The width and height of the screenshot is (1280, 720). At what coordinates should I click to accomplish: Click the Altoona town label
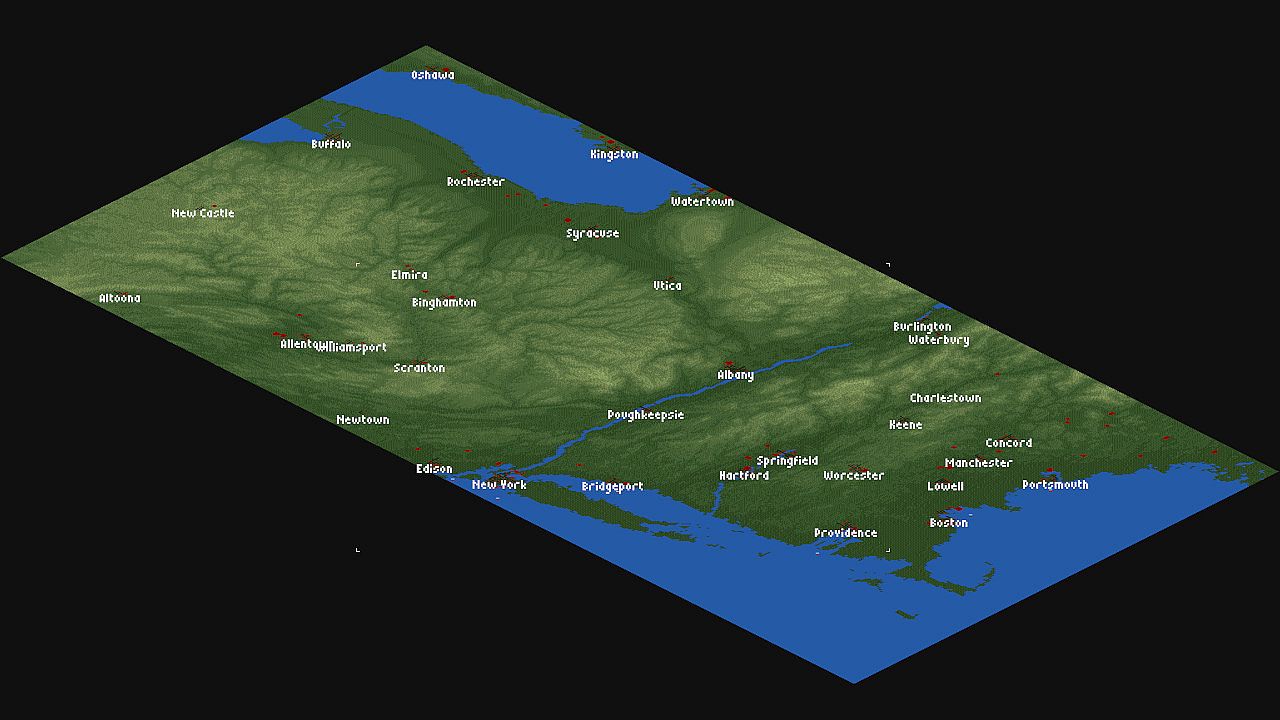coord(120,298)
